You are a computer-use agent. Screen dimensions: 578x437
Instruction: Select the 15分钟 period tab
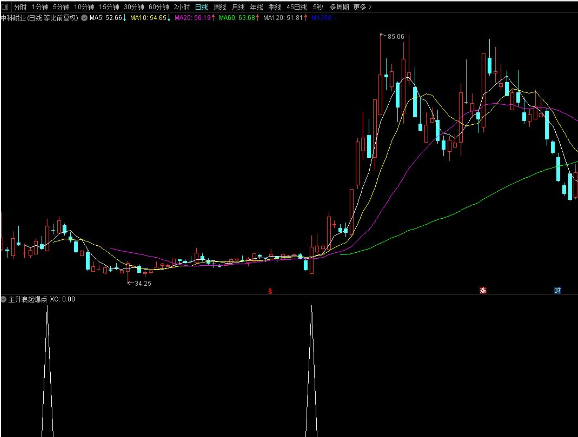(109, 7)
